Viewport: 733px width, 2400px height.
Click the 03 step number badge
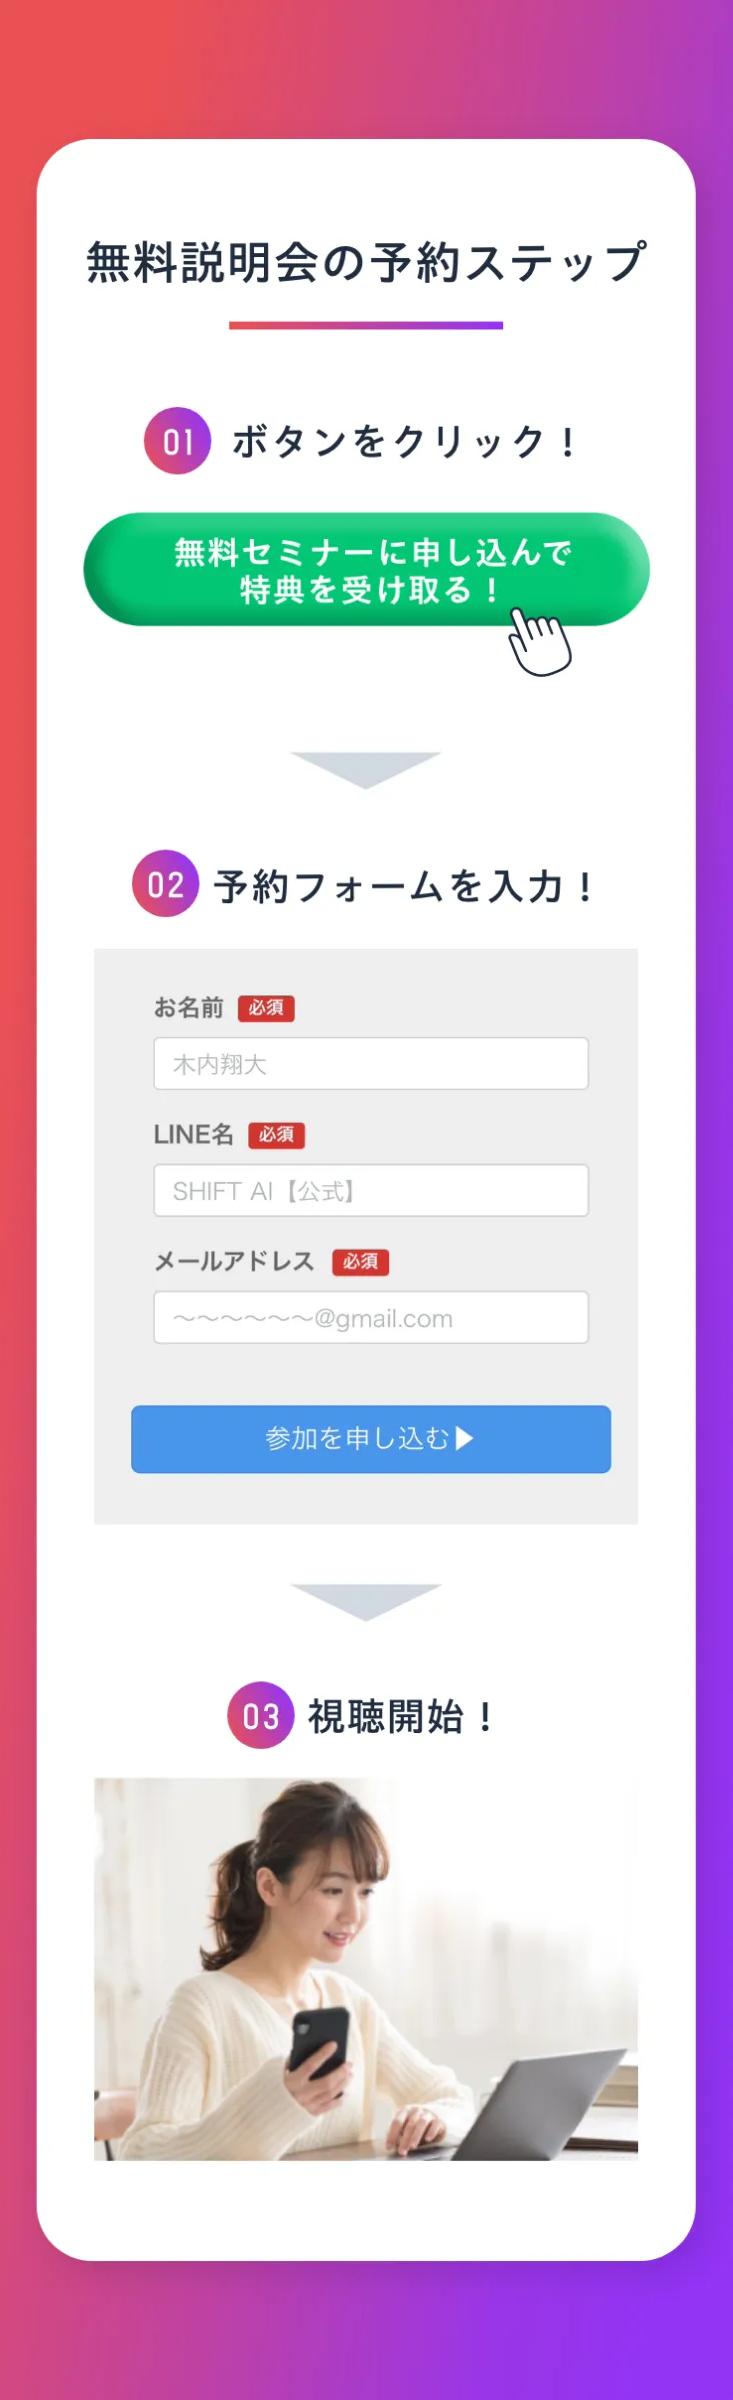coord(262,1716)
